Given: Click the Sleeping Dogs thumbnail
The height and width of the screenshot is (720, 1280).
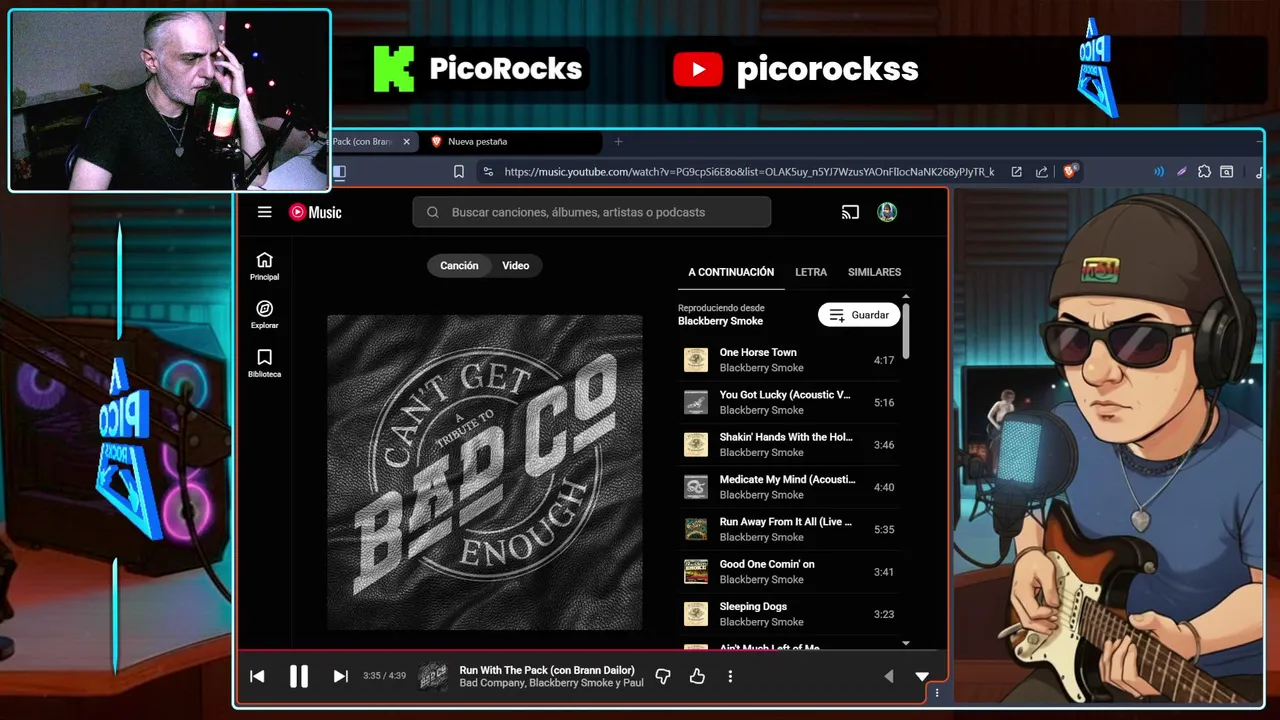Looking at the screenshot, I should click(x=696, y=614).
